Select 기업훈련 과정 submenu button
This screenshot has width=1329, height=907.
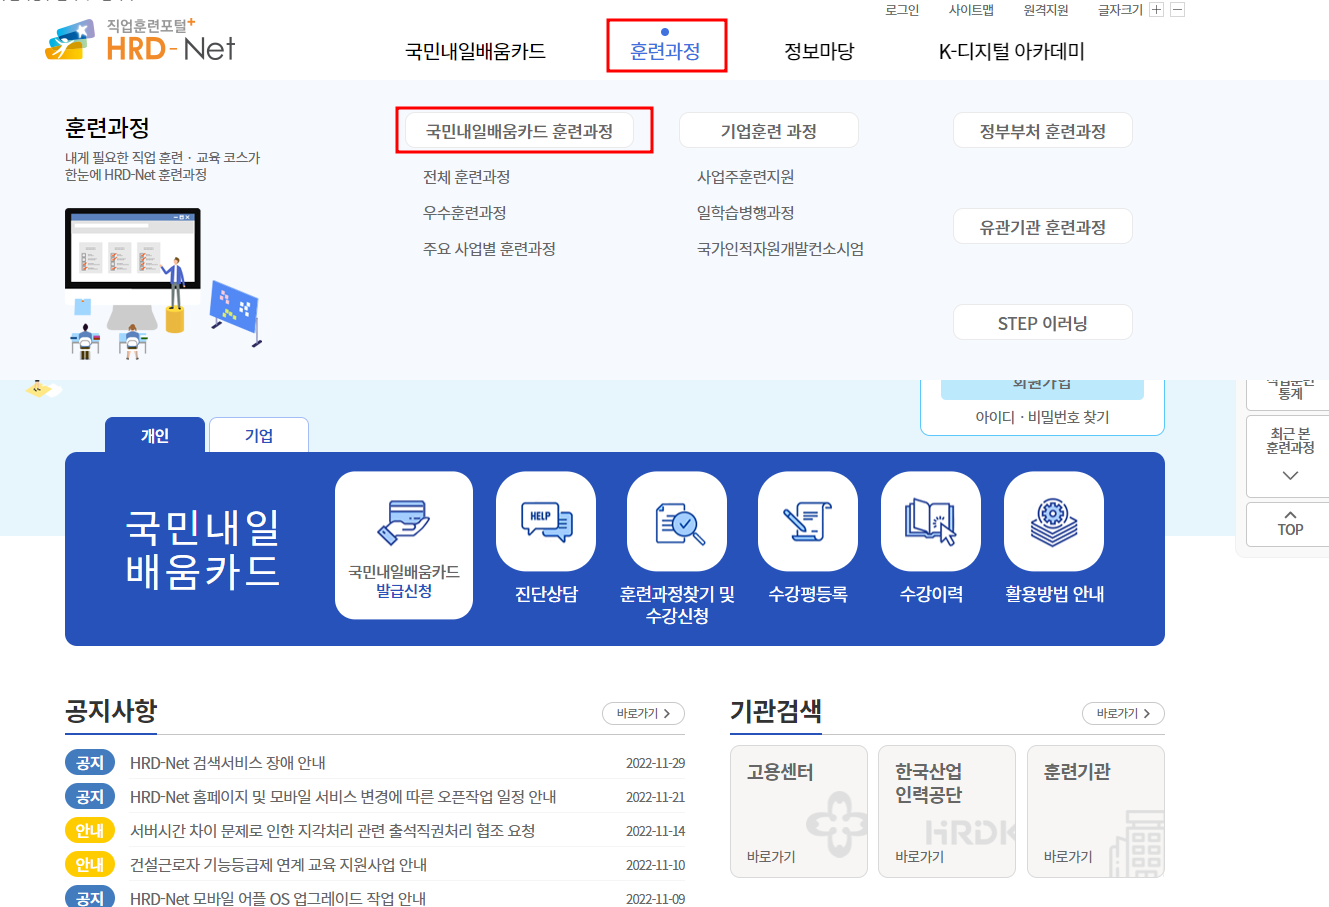pos(769,131)
